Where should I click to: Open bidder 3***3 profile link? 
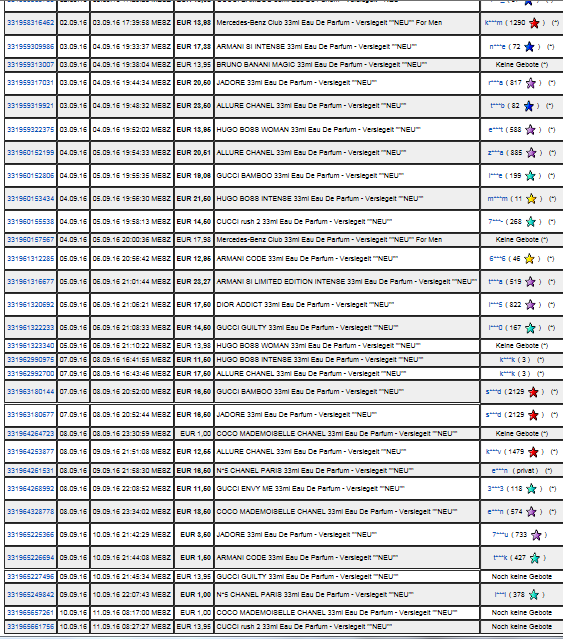(x=495, y=489)
